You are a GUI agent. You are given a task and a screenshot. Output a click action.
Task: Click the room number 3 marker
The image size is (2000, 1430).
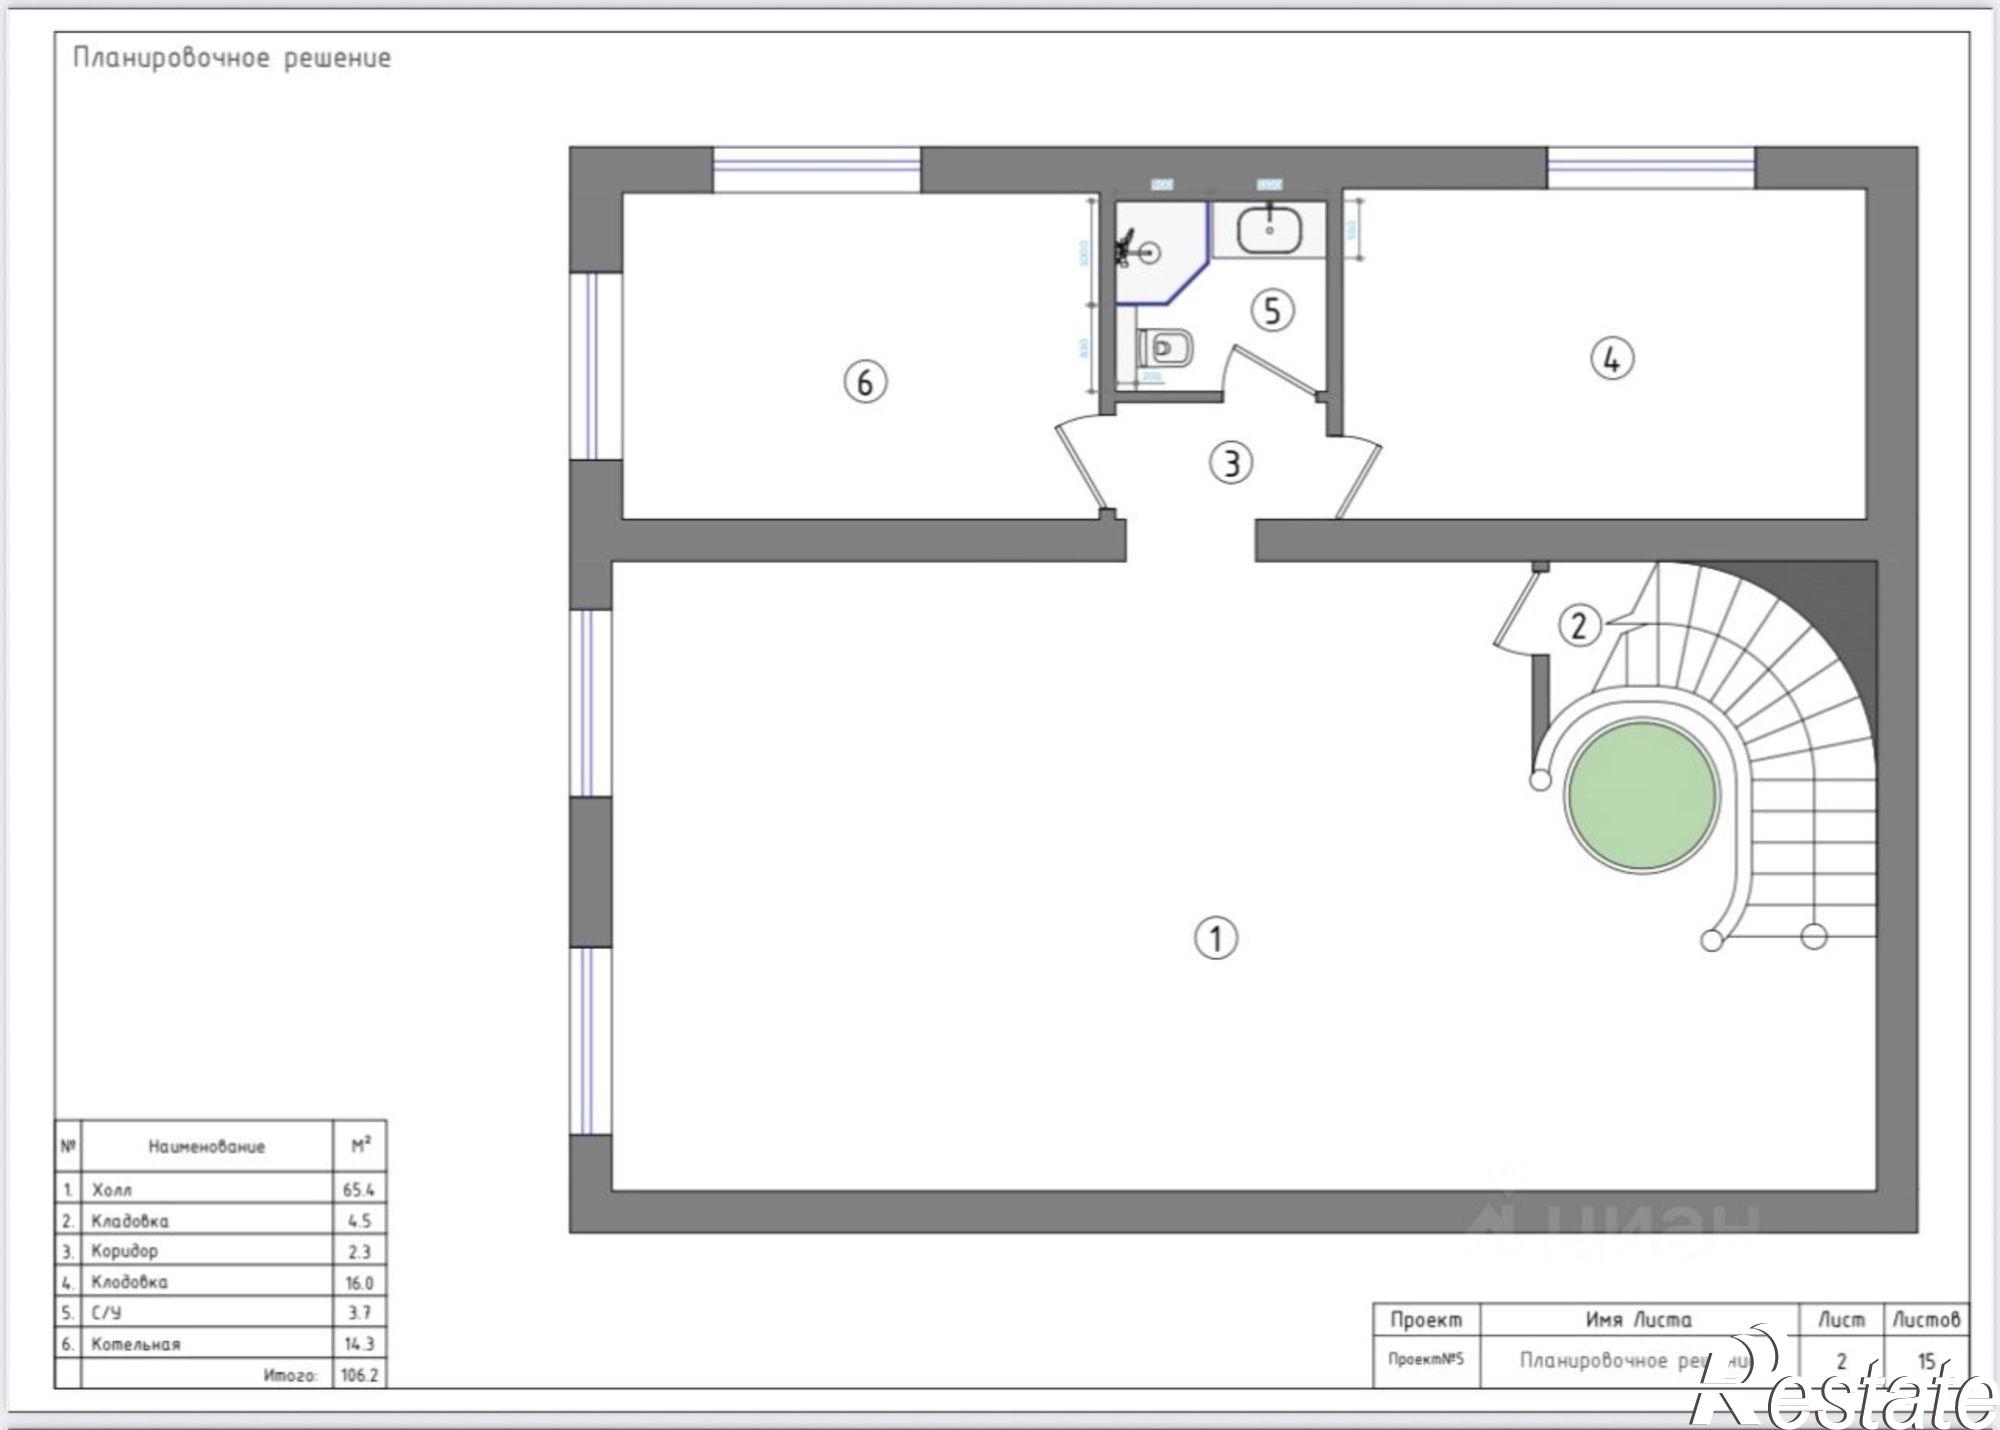point(1231,464)
